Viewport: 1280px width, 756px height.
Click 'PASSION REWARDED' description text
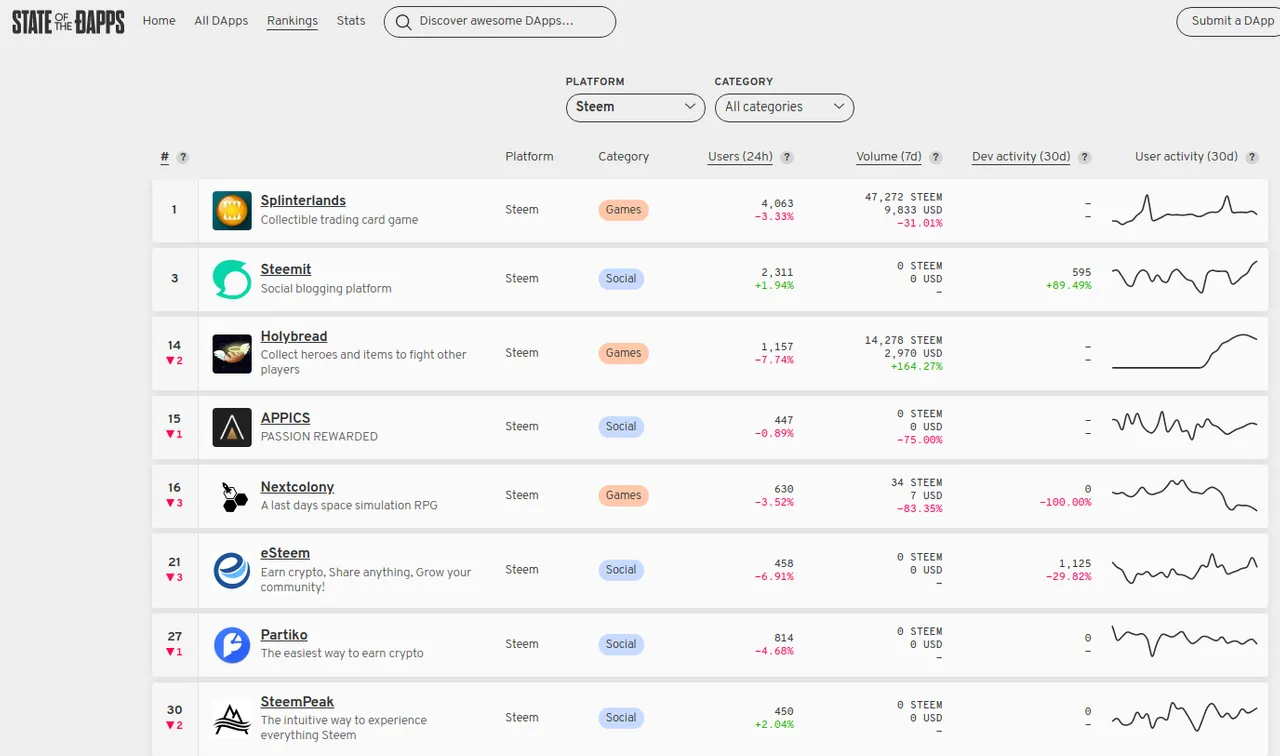click(319, 437)
